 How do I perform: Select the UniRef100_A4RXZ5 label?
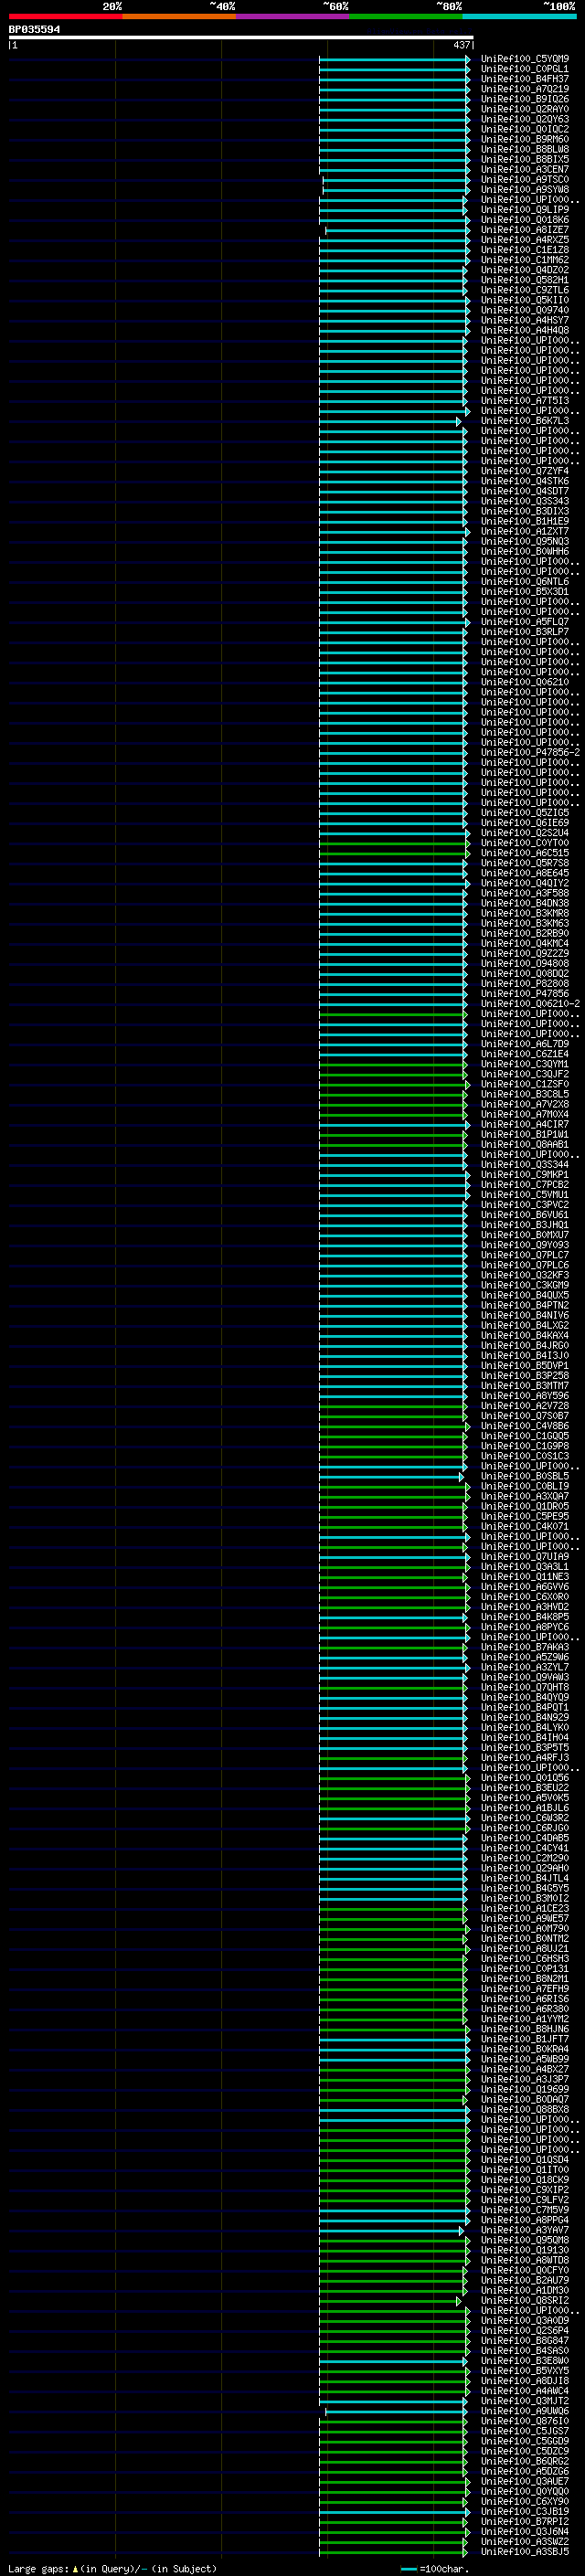pos(525,240)
